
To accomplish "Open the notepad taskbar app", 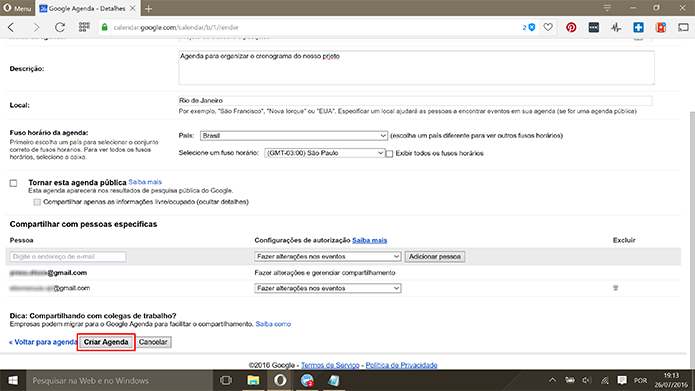I will tap(334, 380).
